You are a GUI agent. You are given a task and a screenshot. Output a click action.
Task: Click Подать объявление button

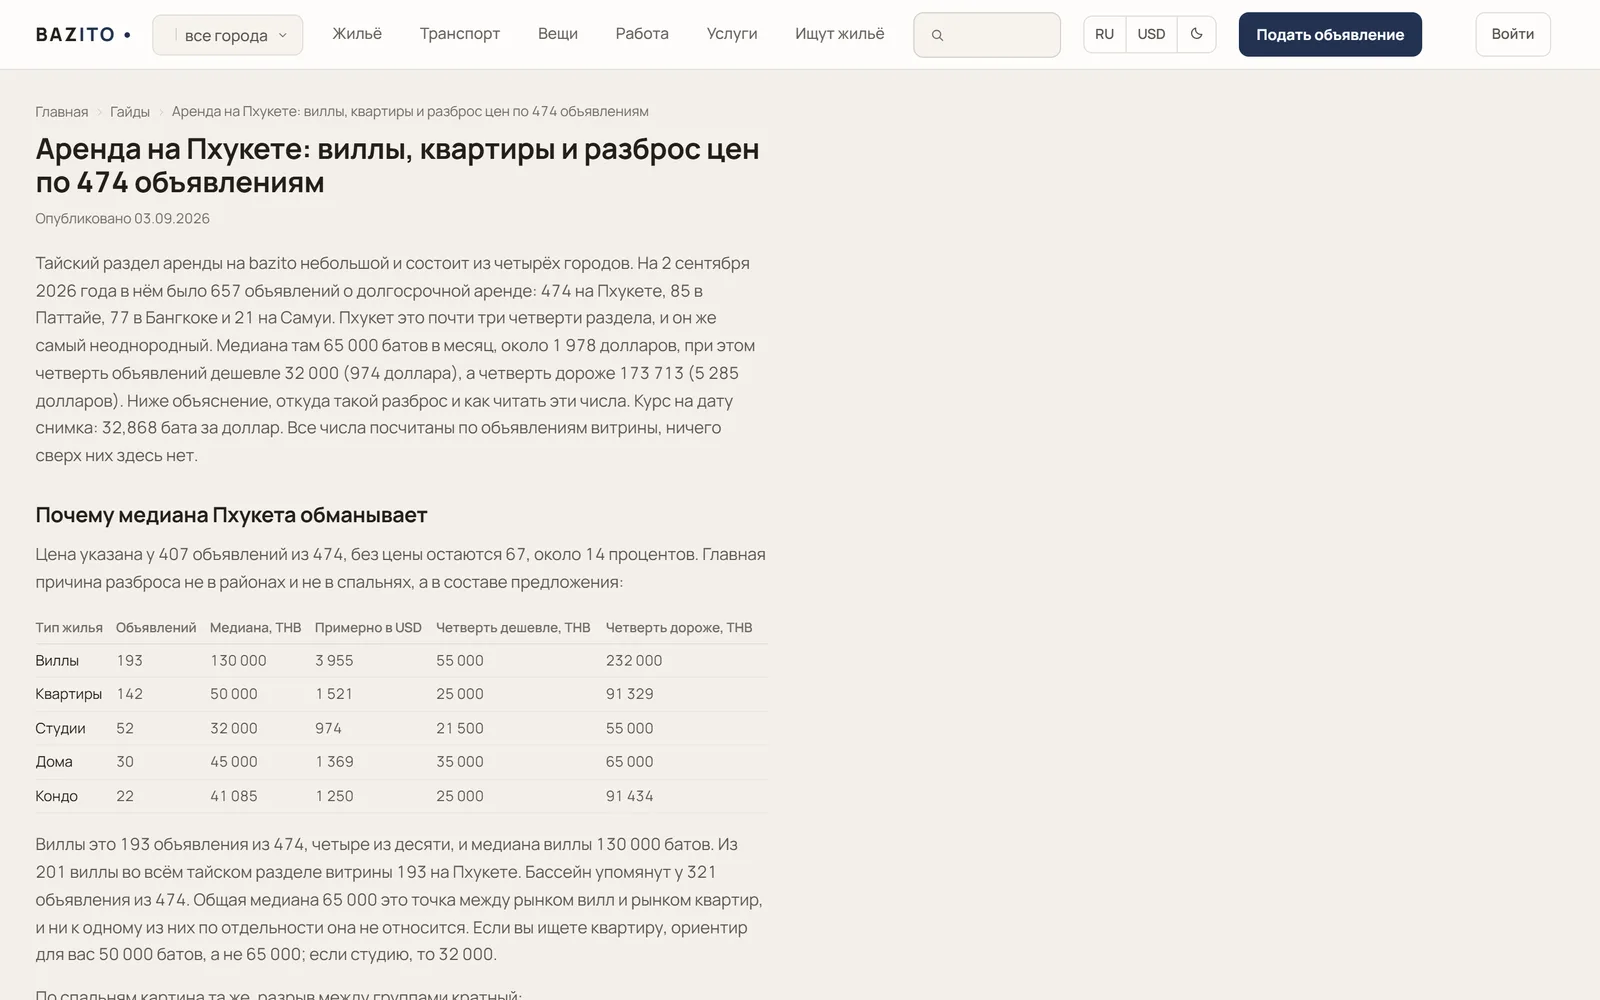[x=1330, y=35]
